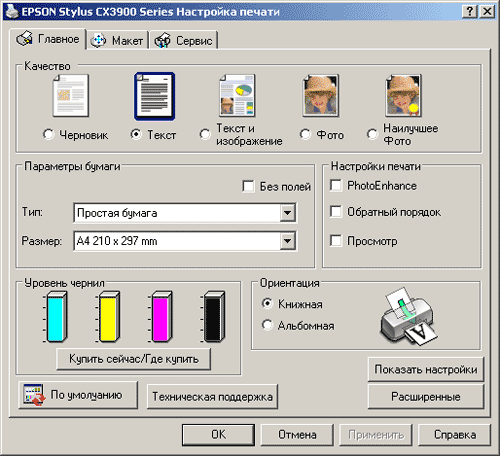Open the Размер paper size dropdown arrow
The width and height of the screenshot is (500, 456).
288,241
